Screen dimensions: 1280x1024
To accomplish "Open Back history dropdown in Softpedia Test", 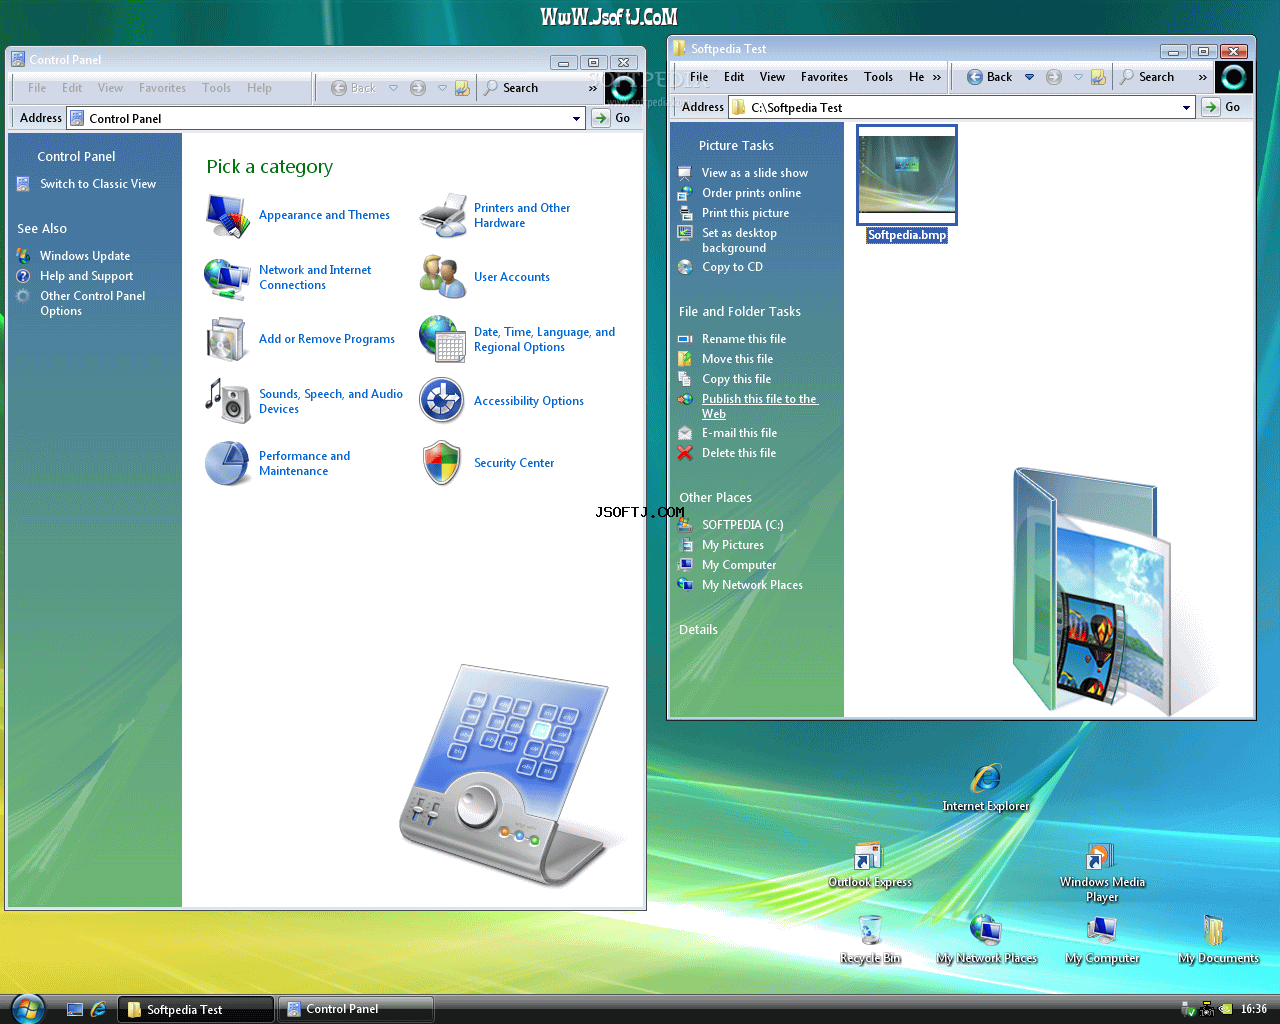I will click(x=1029, y=77).
